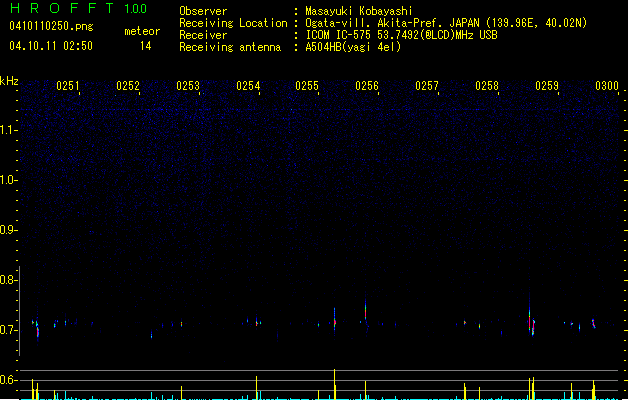Screen dimensions: 629x400
Task: Click the 0258 time marker
Action: [x=487, y=86]
